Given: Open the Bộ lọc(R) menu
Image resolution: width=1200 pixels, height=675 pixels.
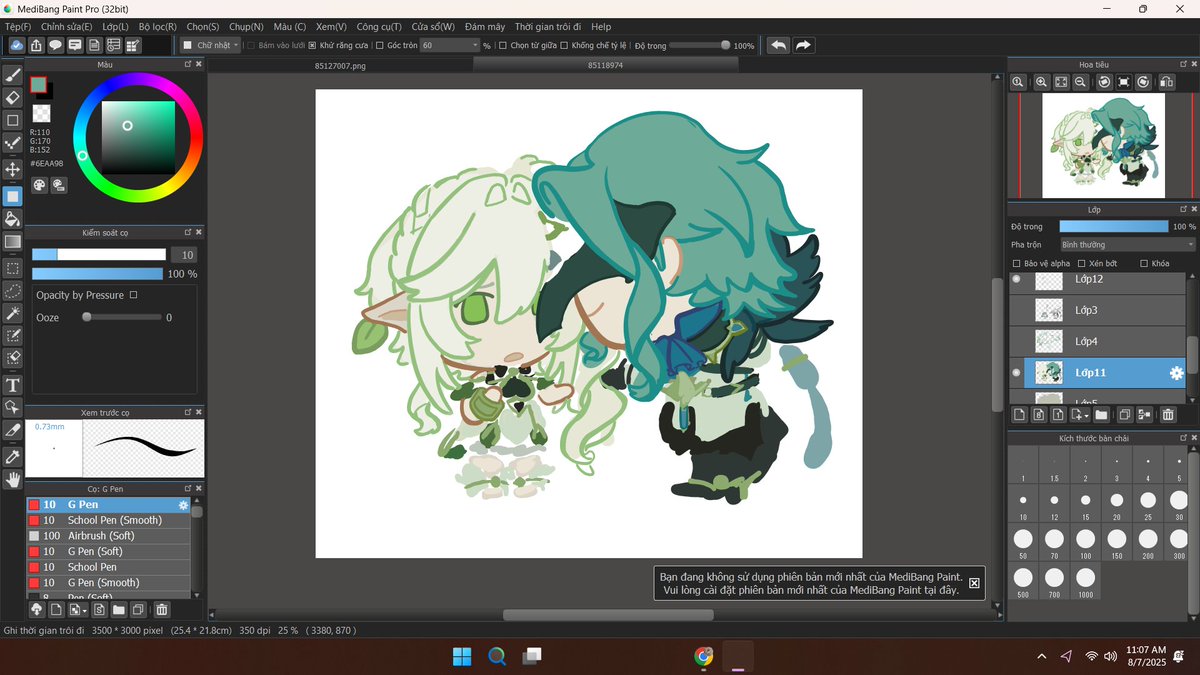Looking at the screenshot, I should (158, 27).
